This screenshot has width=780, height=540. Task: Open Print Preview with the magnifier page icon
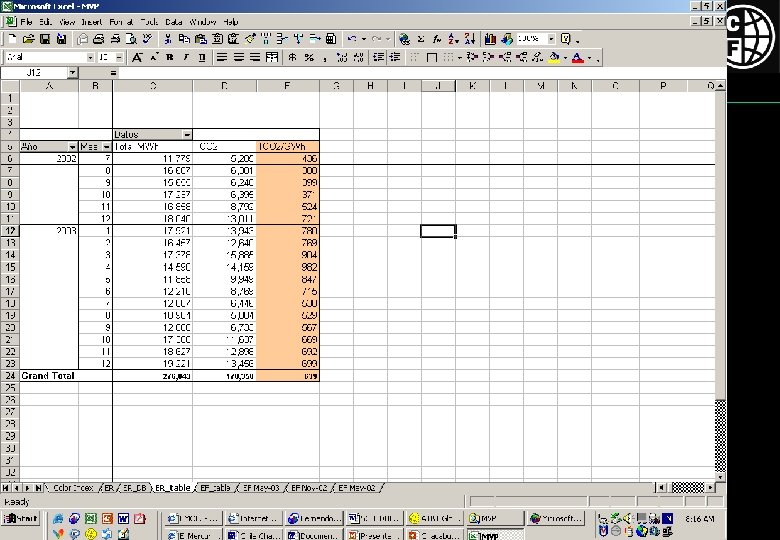pos(131,39)
